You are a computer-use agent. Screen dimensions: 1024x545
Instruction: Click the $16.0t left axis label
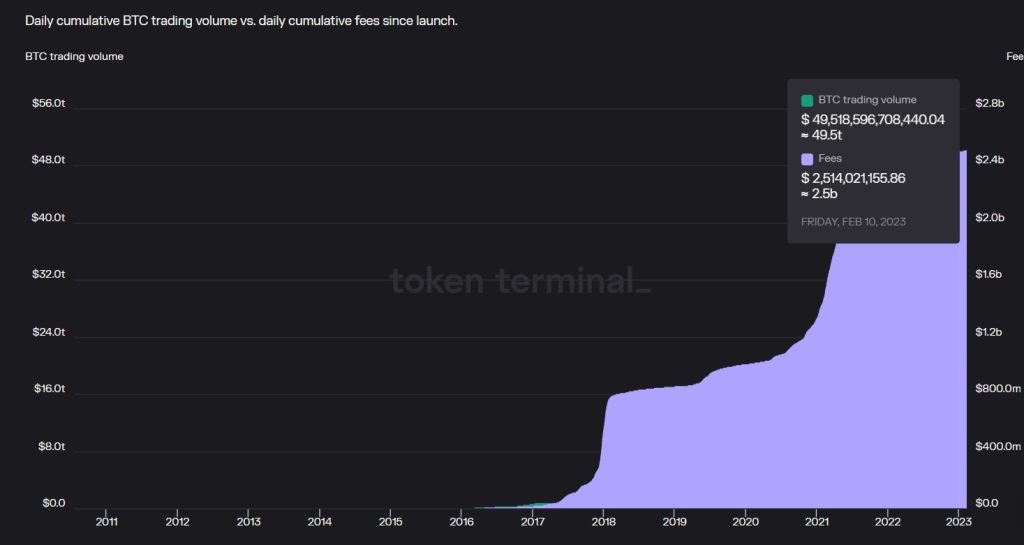point(48,388)
